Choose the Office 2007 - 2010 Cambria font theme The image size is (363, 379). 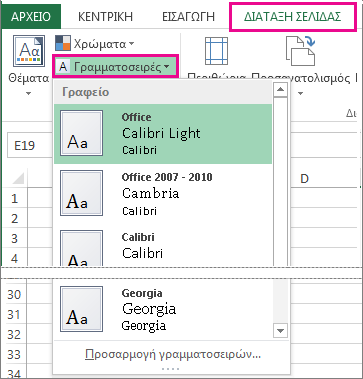pyautogui.click(x=163, y=194)
